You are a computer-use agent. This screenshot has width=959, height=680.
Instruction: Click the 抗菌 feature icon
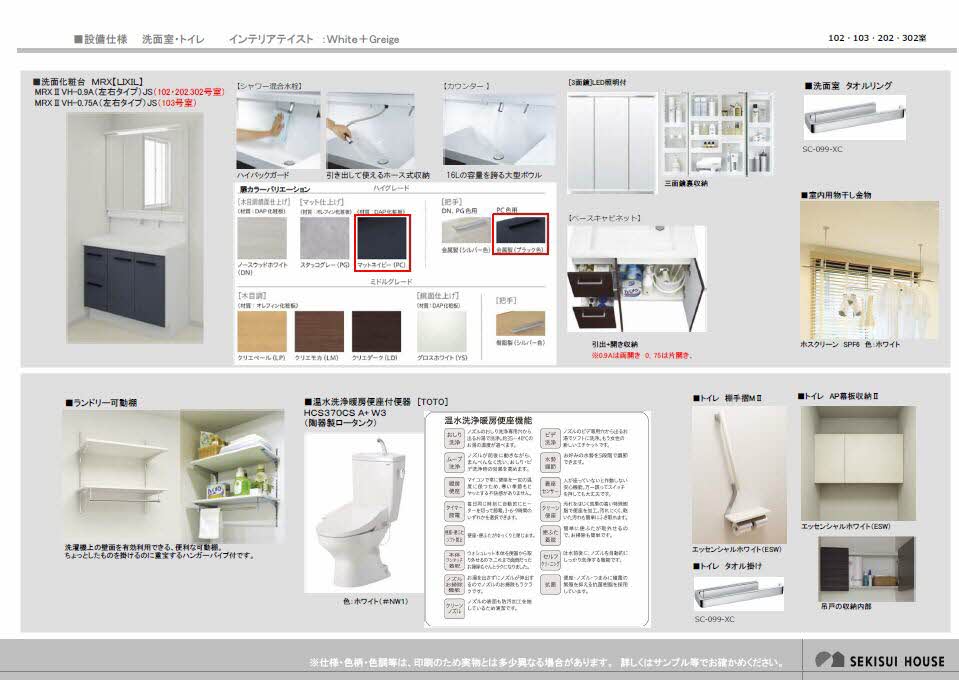(549, 583)
